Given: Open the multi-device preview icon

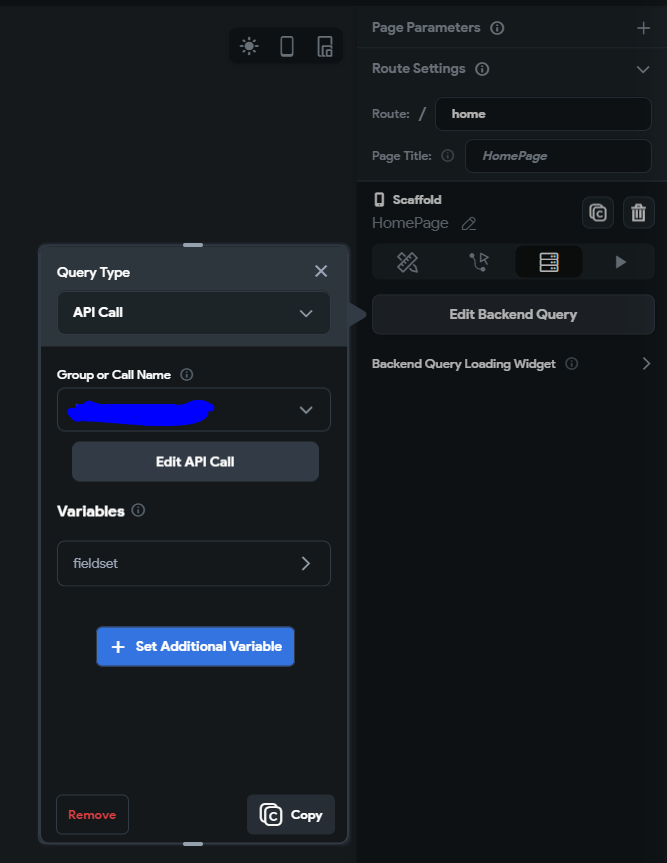Looking at the screenshot, I should point(324,45).
